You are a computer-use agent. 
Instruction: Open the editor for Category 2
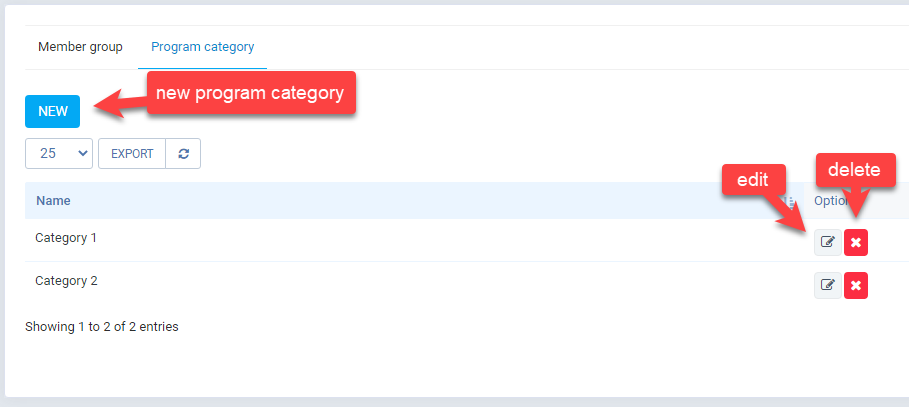point(827,285)
